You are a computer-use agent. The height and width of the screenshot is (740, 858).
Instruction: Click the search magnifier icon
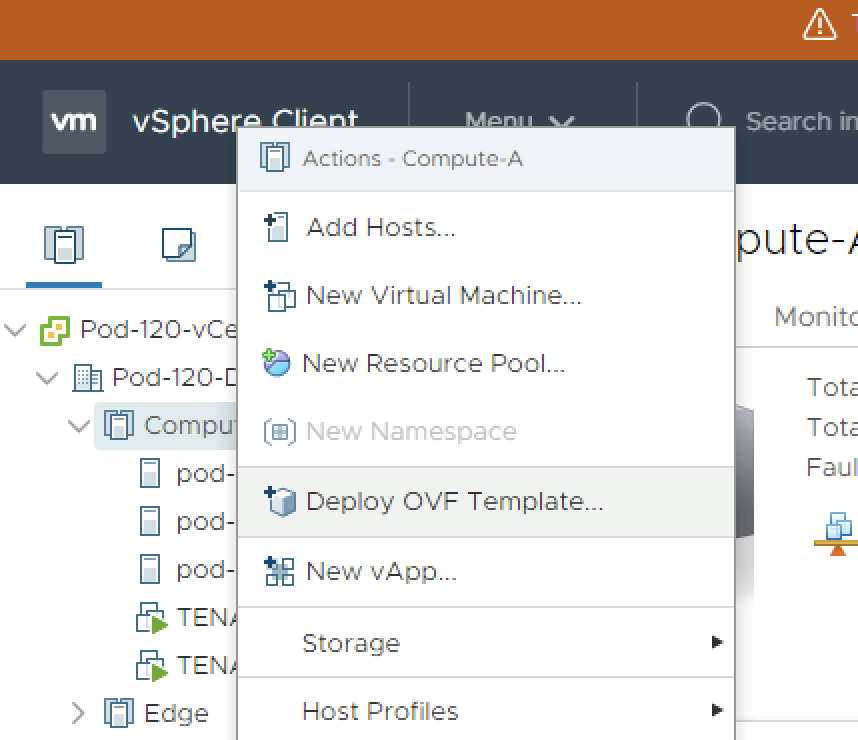pyautogui.click(x=703, y=121)
